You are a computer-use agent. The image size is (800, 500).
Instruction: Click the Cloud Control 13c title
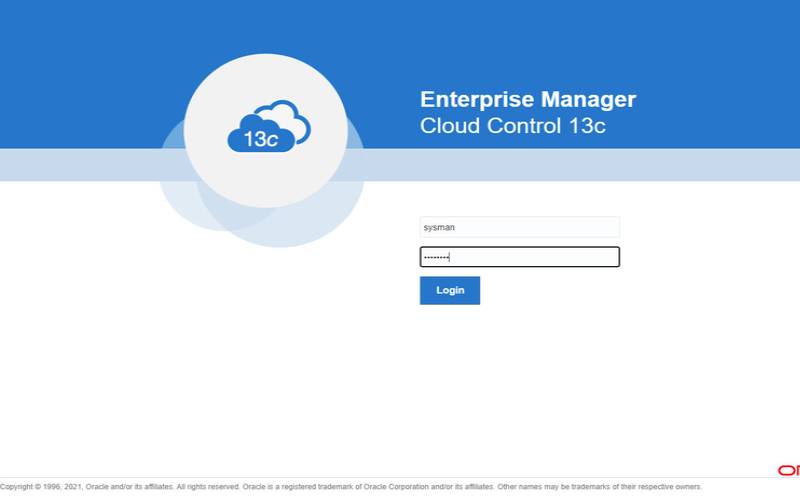pos(512,126)
